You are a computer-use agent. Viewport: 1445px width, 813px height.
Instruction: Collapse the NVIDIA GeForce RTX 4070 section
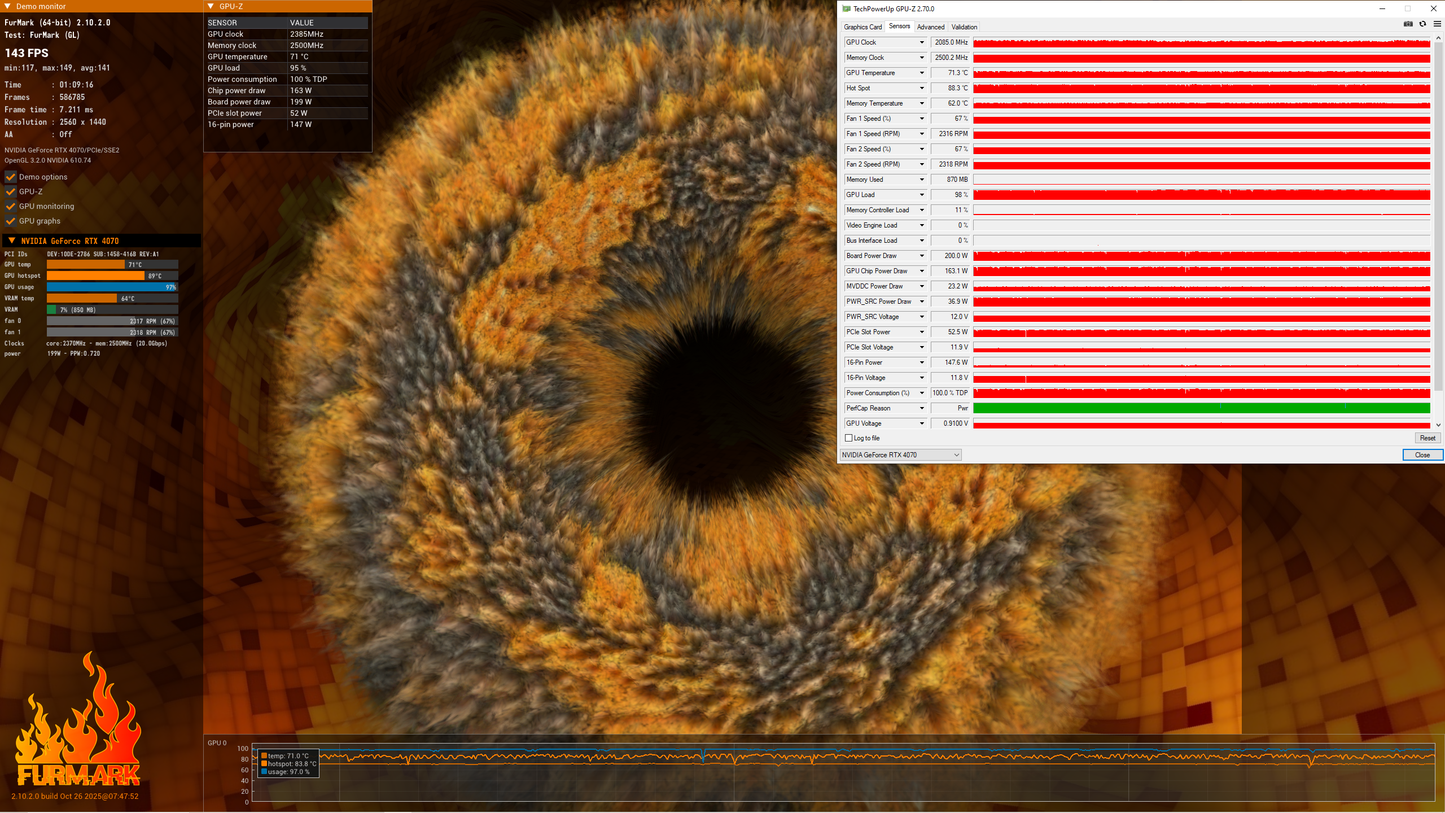point(12,241)
